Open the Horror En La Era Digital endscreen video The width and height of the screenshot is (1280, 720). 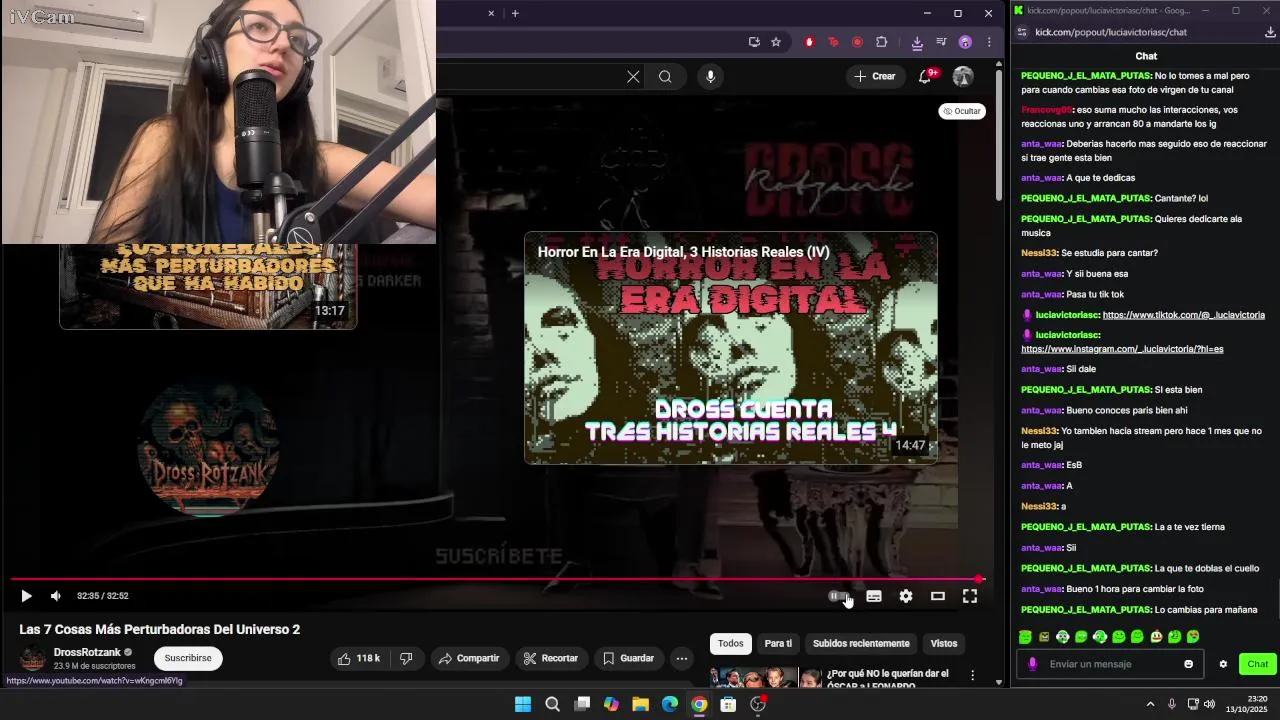point(731,348)
